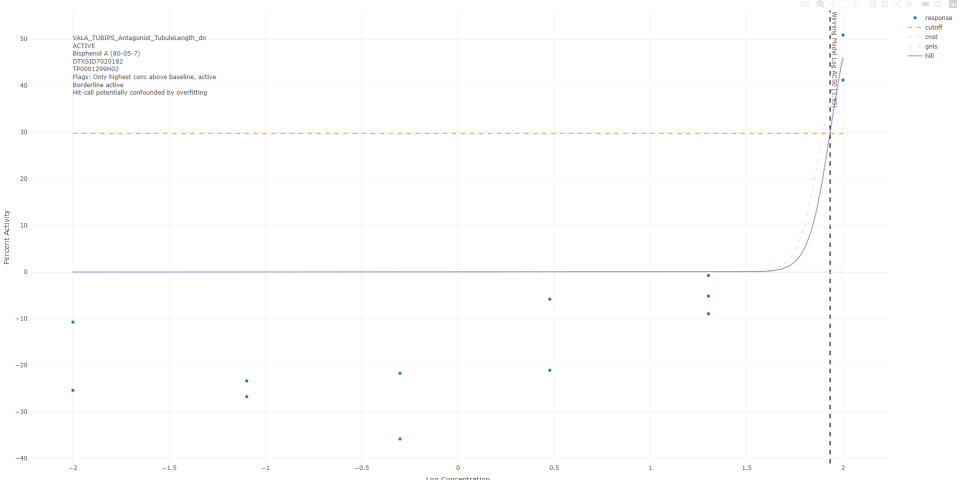This screenshot has height=480, width=960.
Task: Enable show closest data on hover
Action: 925,4
